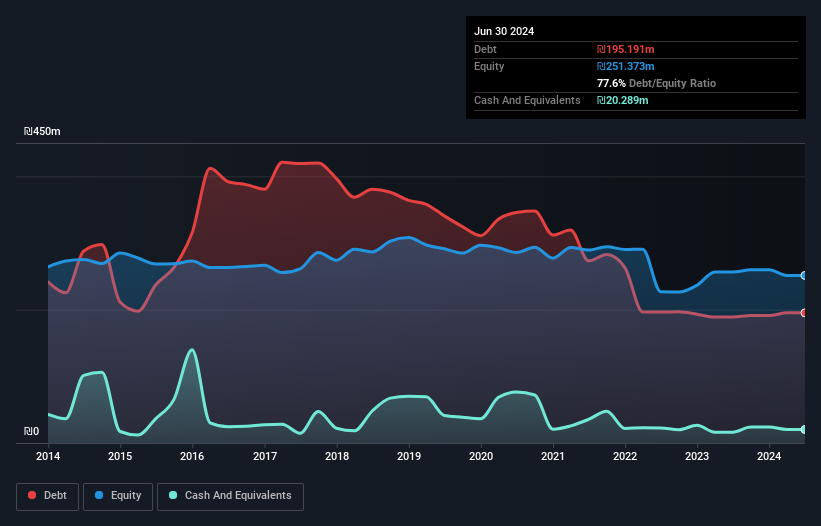821x526 pixels.
Task: Click the ₪195.191m debt value
Action: [626, 49]
